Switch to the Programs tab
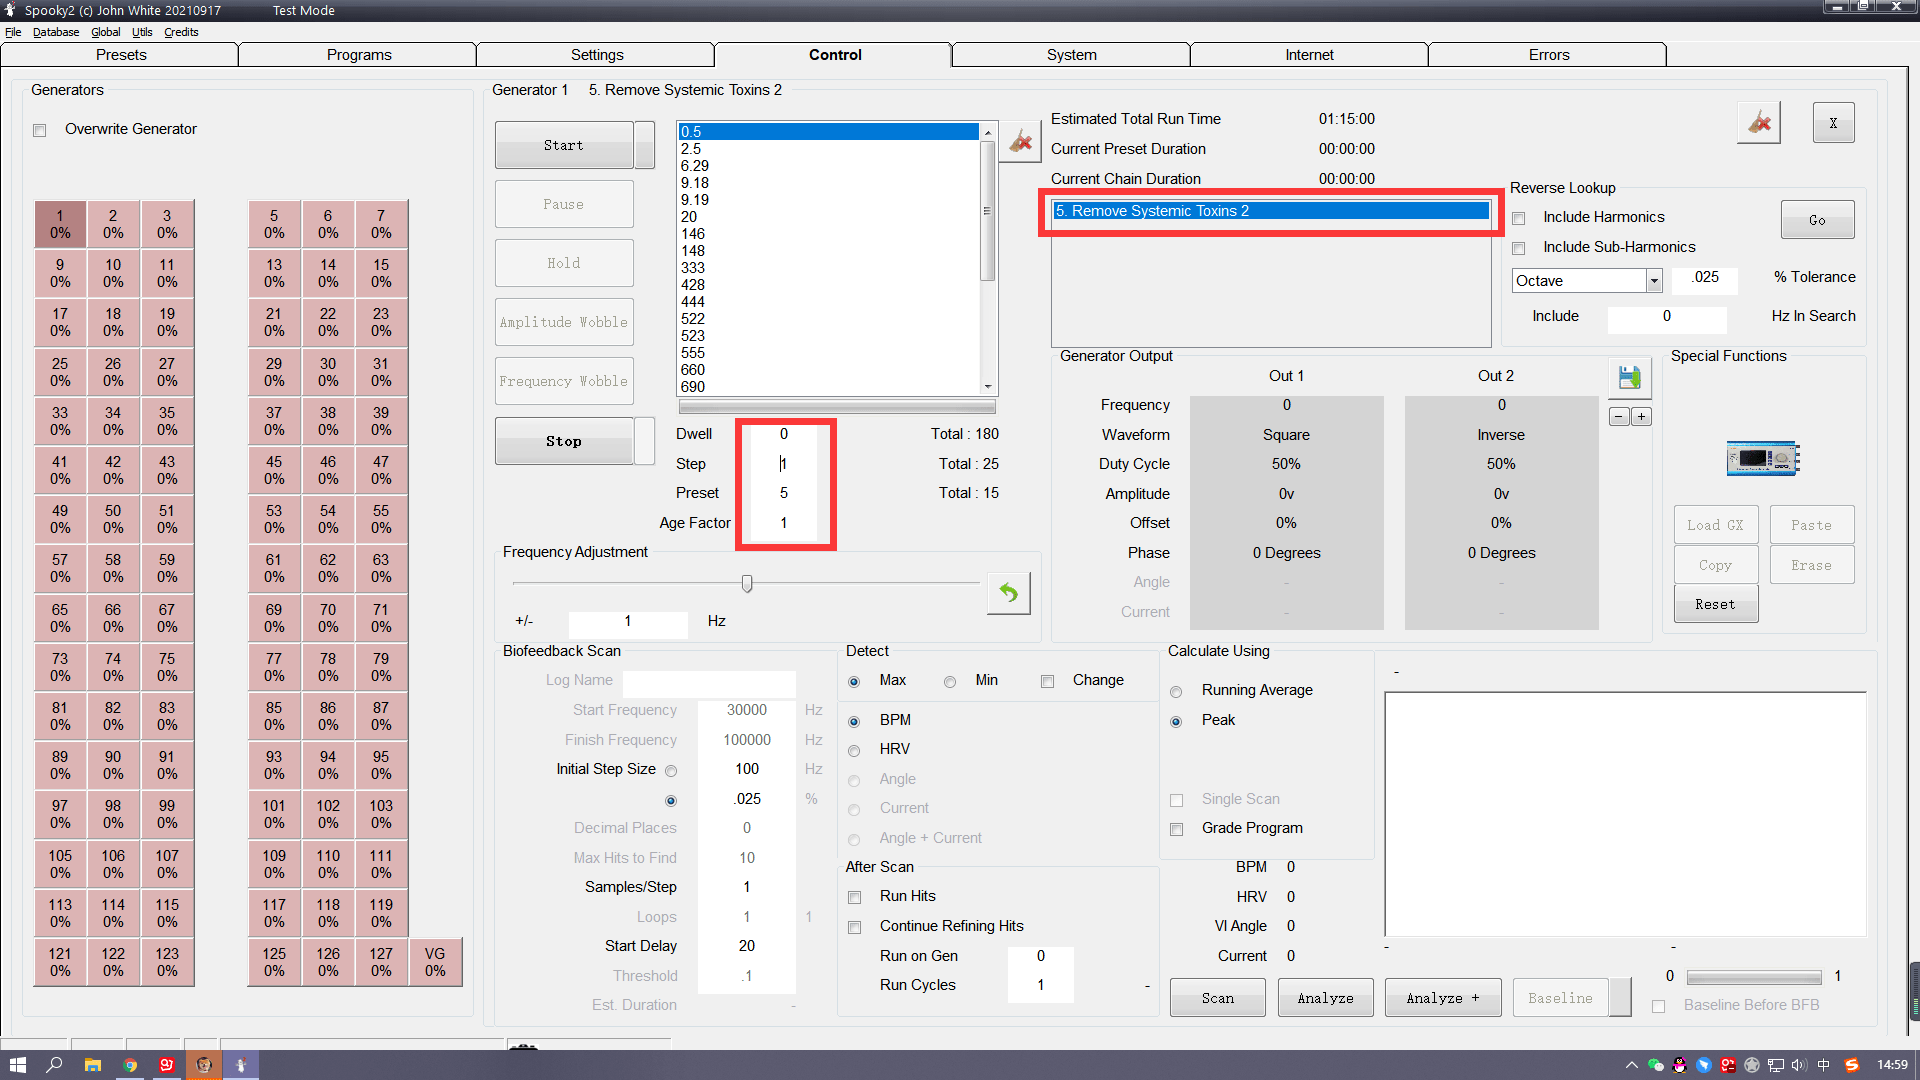 pyautogui.click(x=358, y=55)
